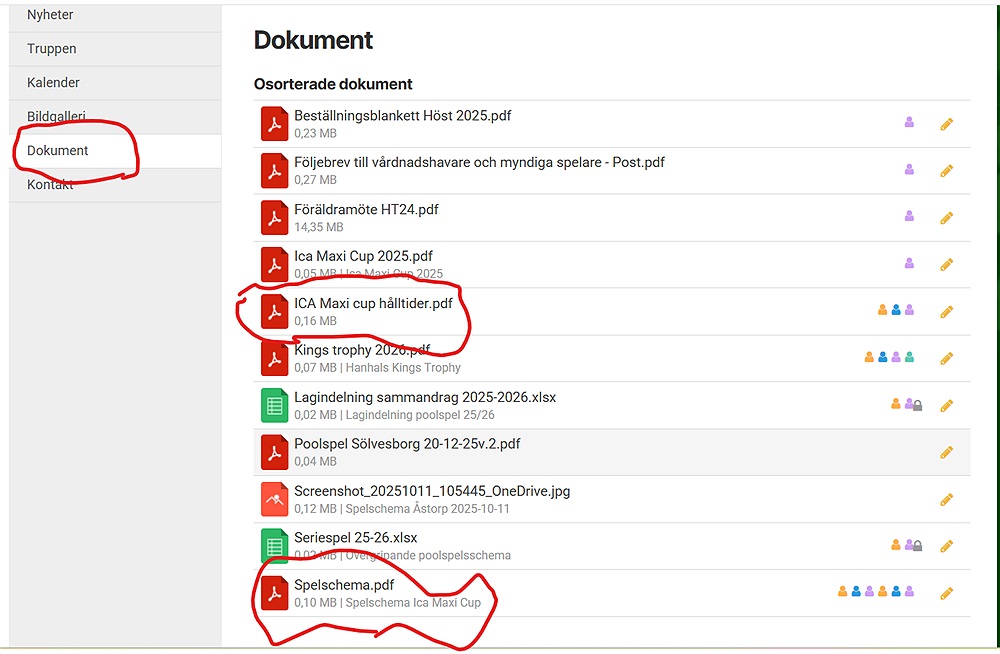
Task: Click the PDF icon next to Kings trophy 2026
Action: pos(274,358)
